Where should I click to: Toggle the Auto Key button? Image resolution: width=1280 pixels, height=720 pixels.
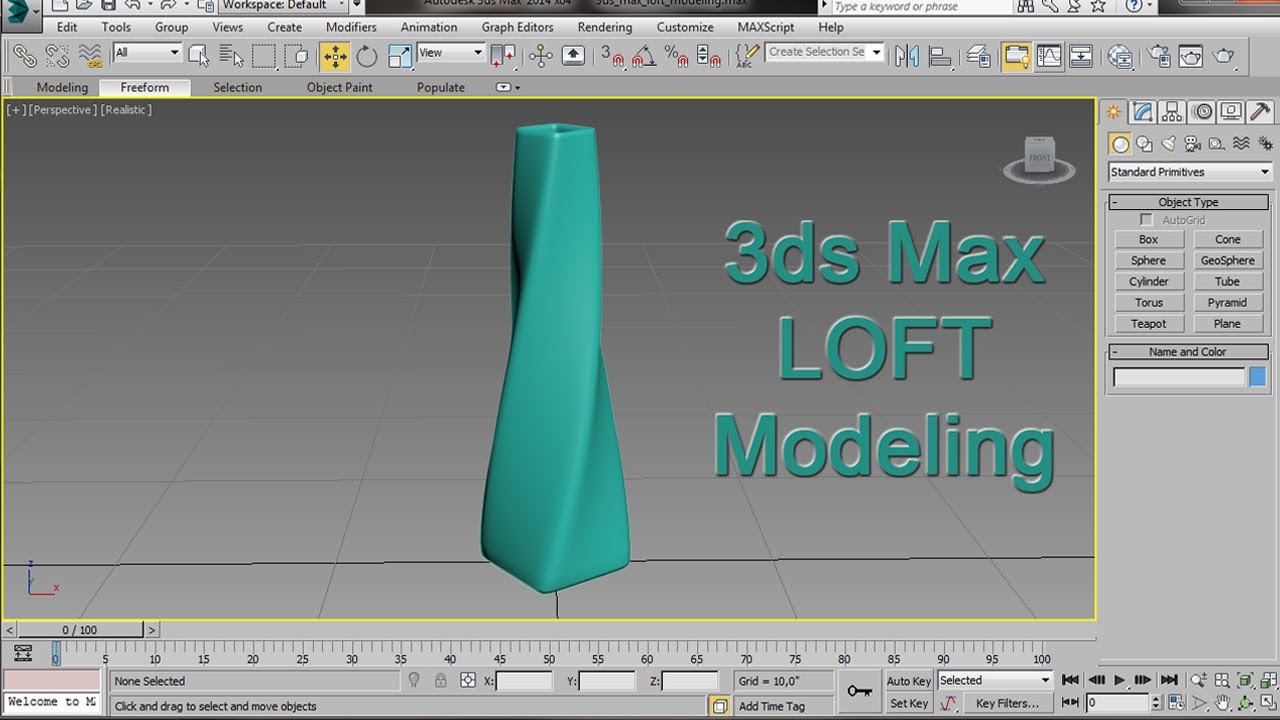909,681
